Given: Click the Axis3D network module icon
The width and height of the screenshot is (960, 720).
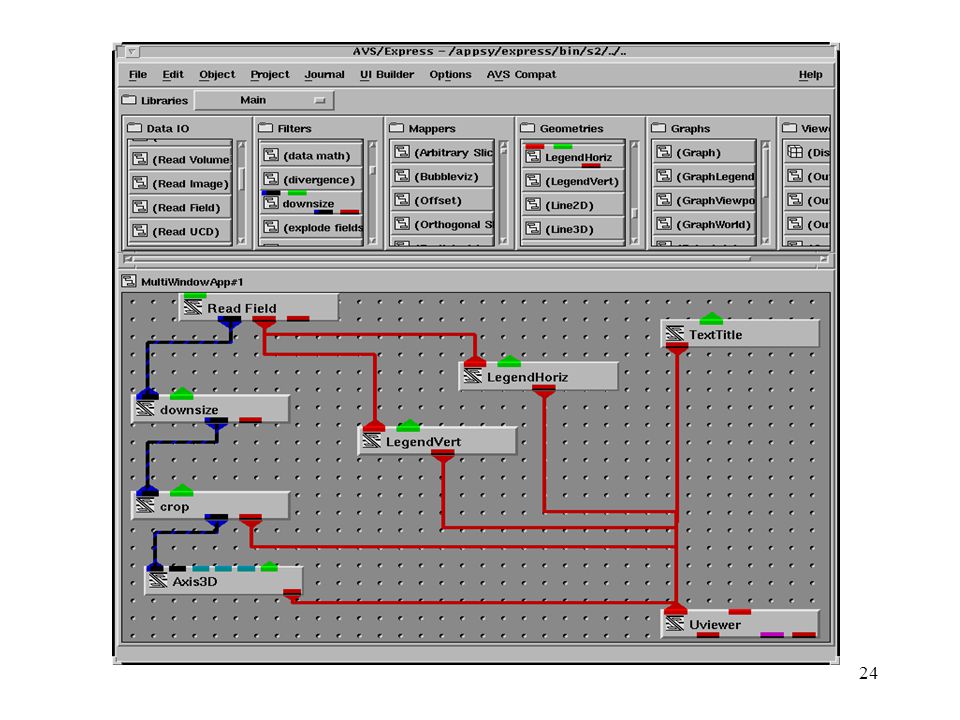Looking at the screenshot, I should [x=158, y=580].
